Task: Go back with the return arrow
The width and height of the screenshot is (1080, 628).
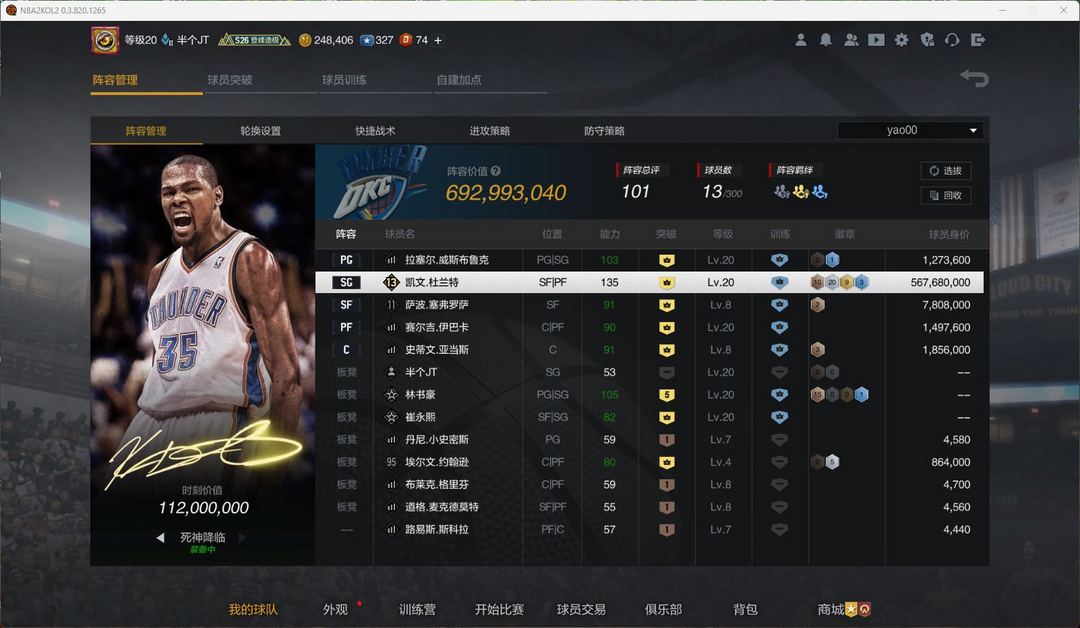Action: tap(975, 78)
